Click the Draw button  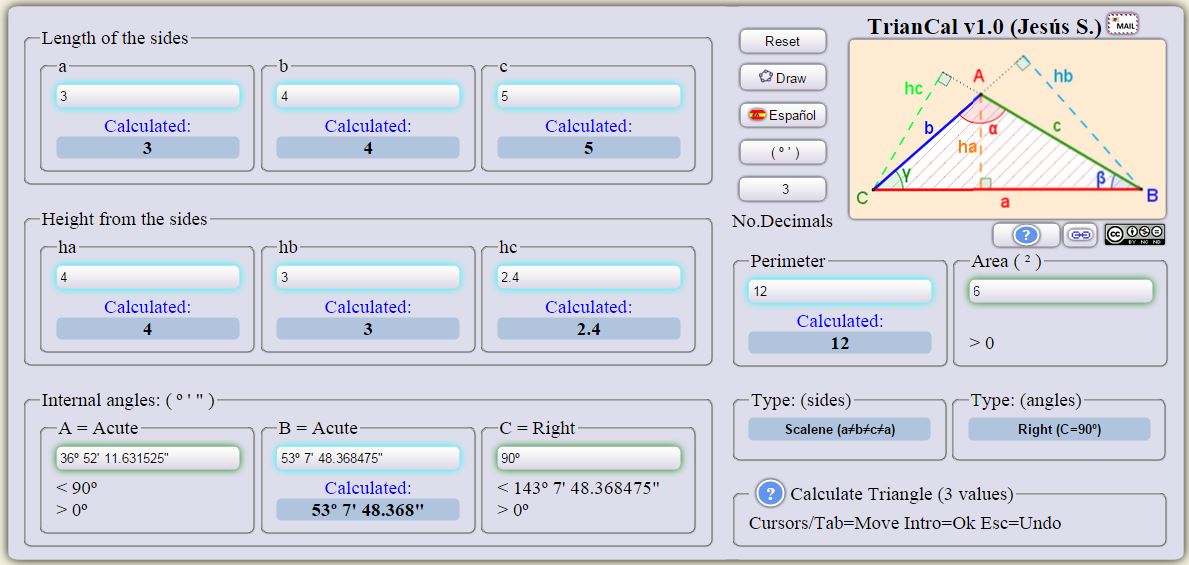coord(783,77)
